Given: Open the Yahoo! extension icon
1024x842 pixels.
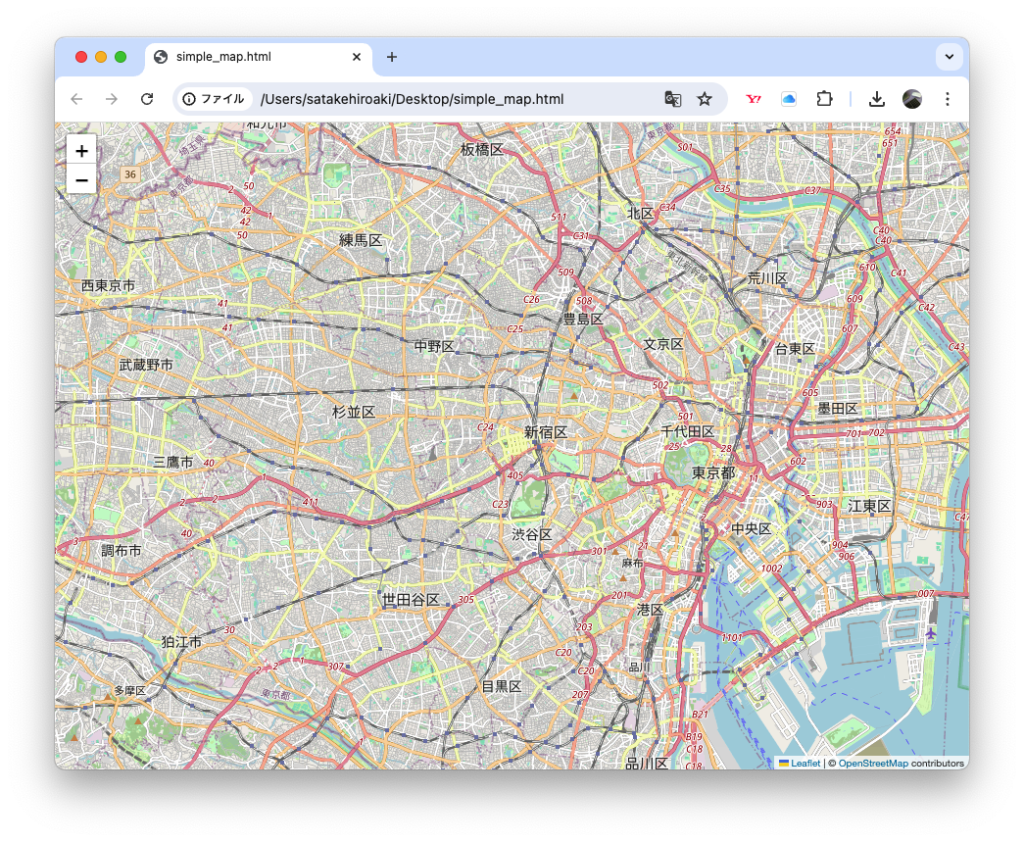Looking at the screenshot, I should click(753, 99).
